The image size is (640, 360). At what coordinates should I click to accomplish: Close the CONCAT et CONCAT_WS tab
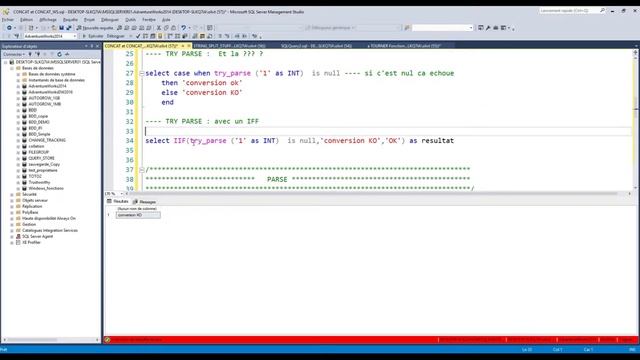[189, 46]
